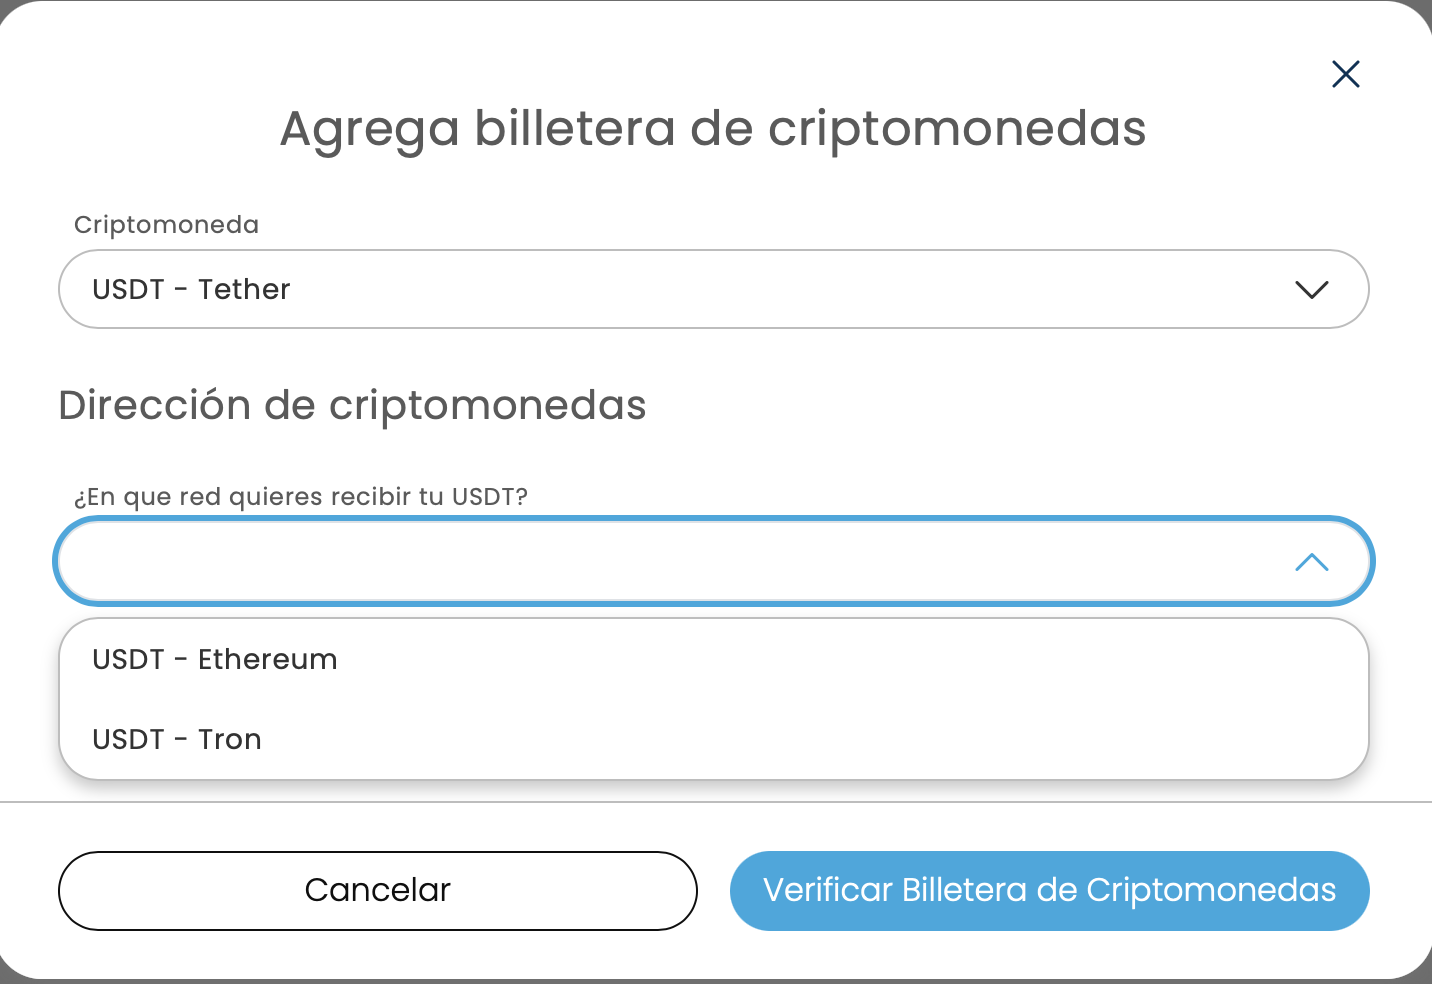Click the down chevron on Criptomoneda field
1432x984 pixels.
pyautogui.click(x=1311, y=290)
